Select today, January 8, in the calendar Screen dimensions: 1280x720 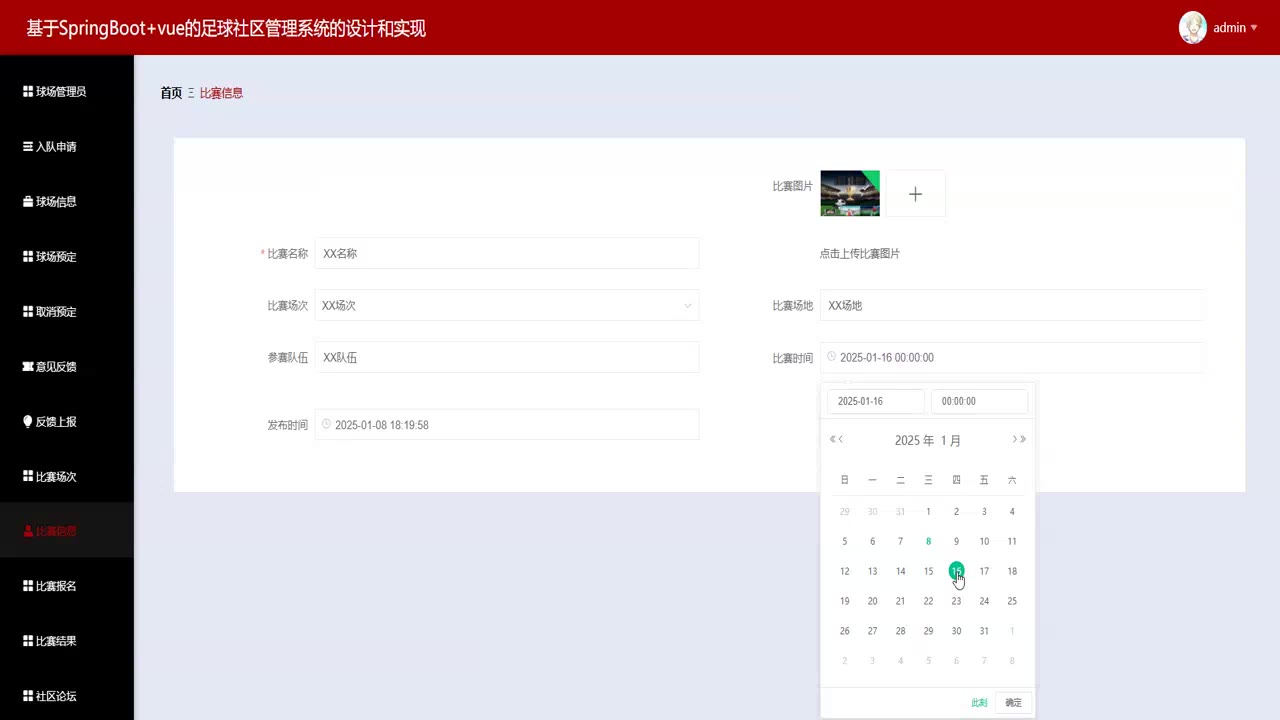[x=928, y=542]
